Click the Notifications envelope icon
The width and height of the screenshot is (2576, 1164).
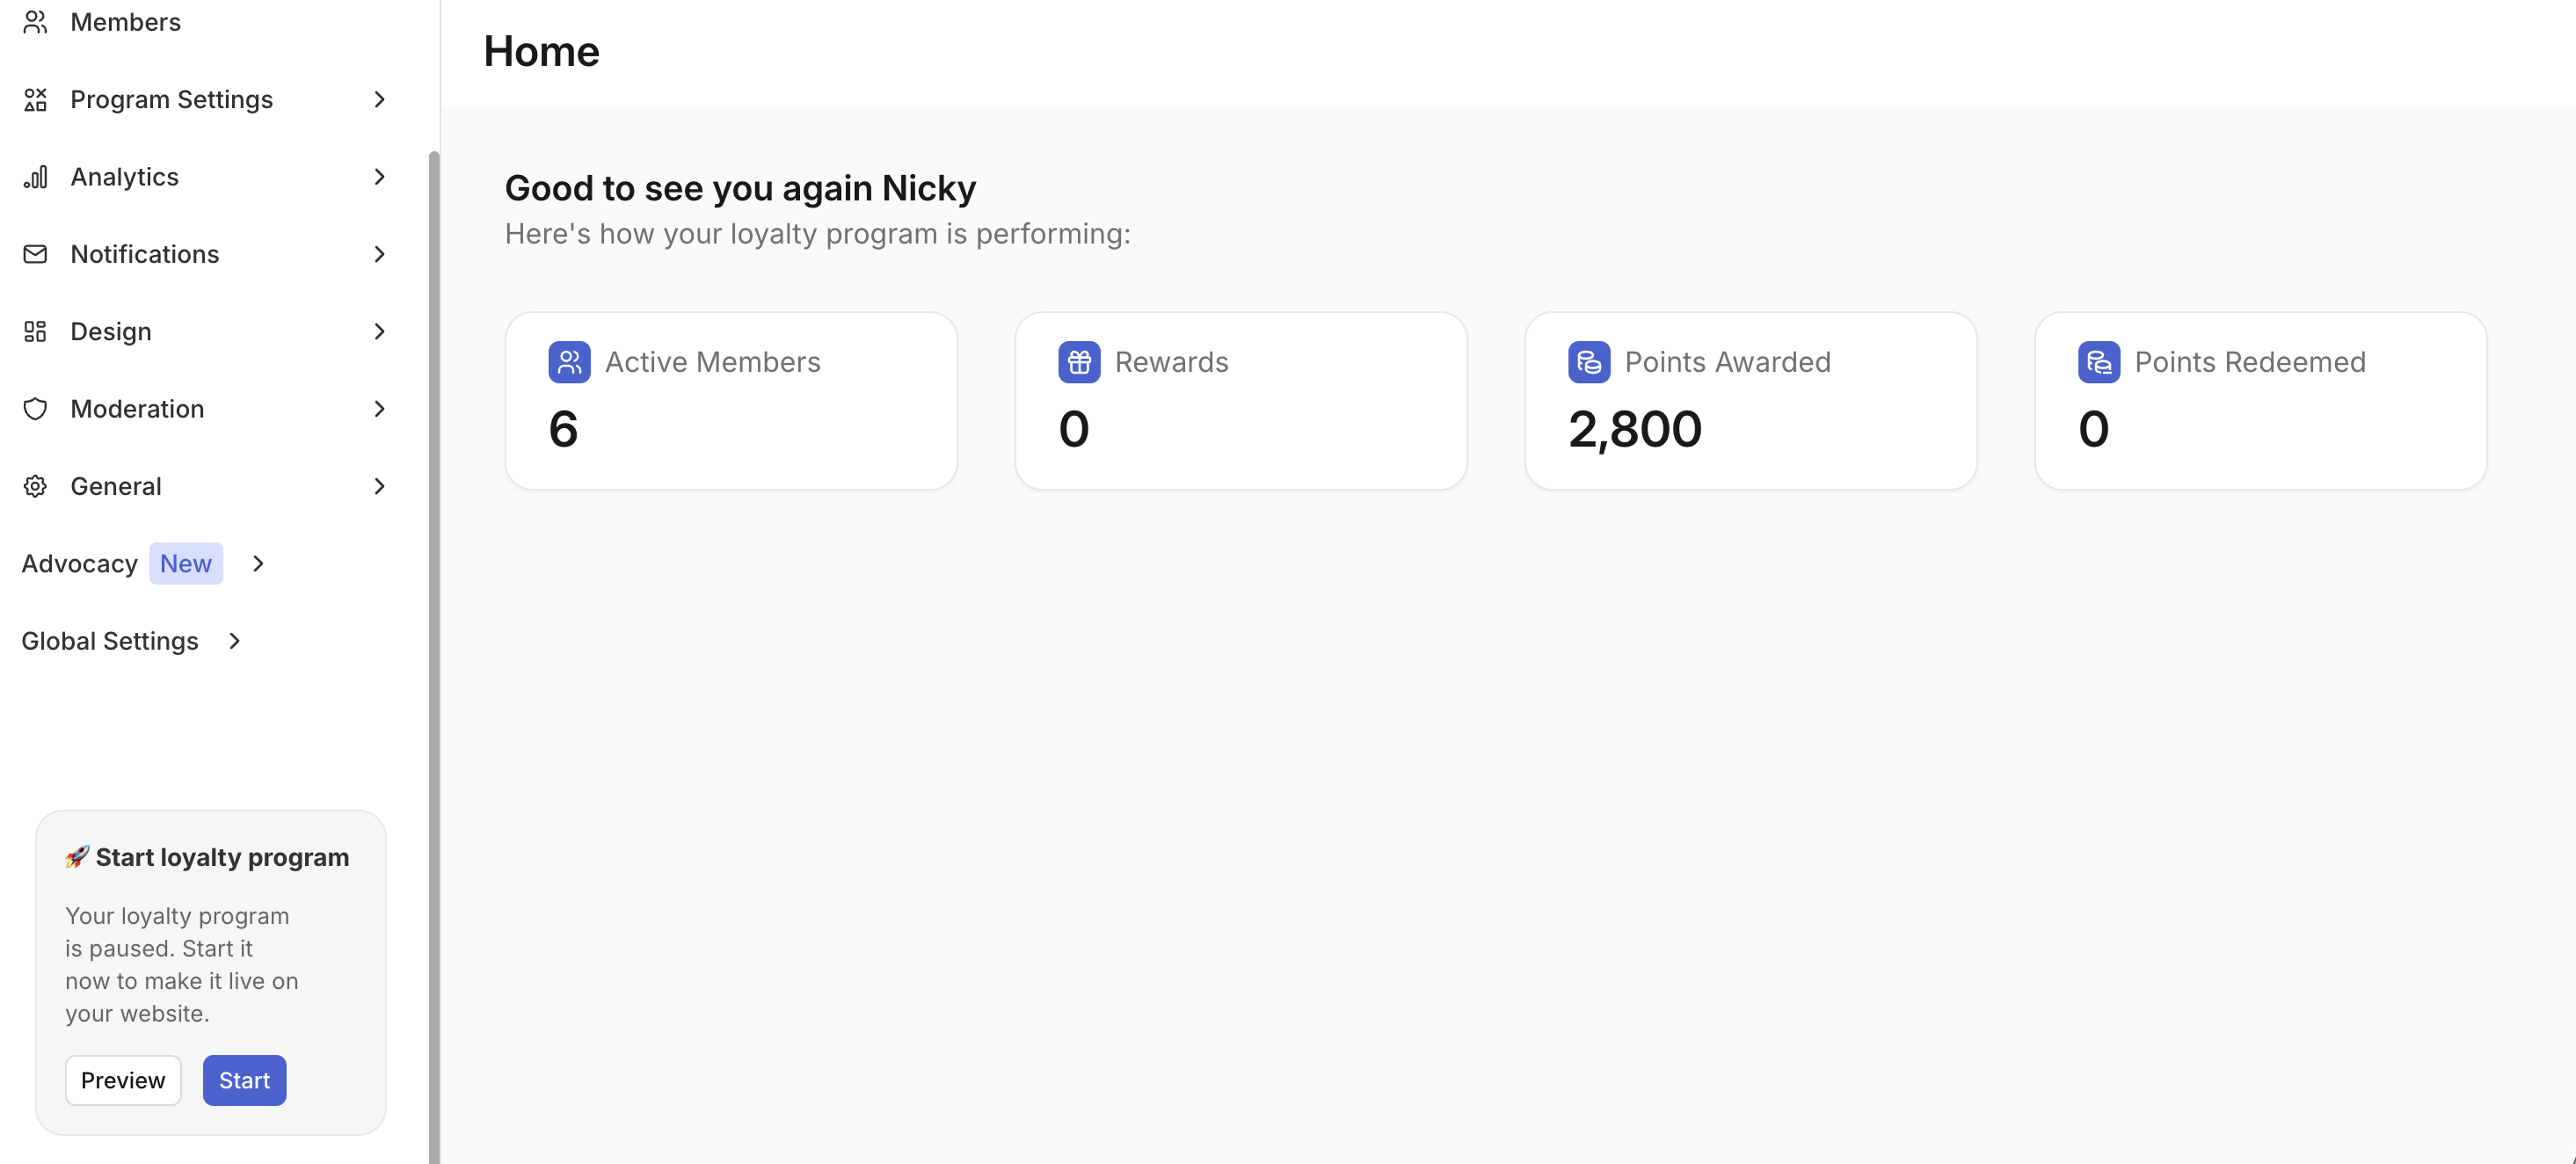click(x=35, y=254)
